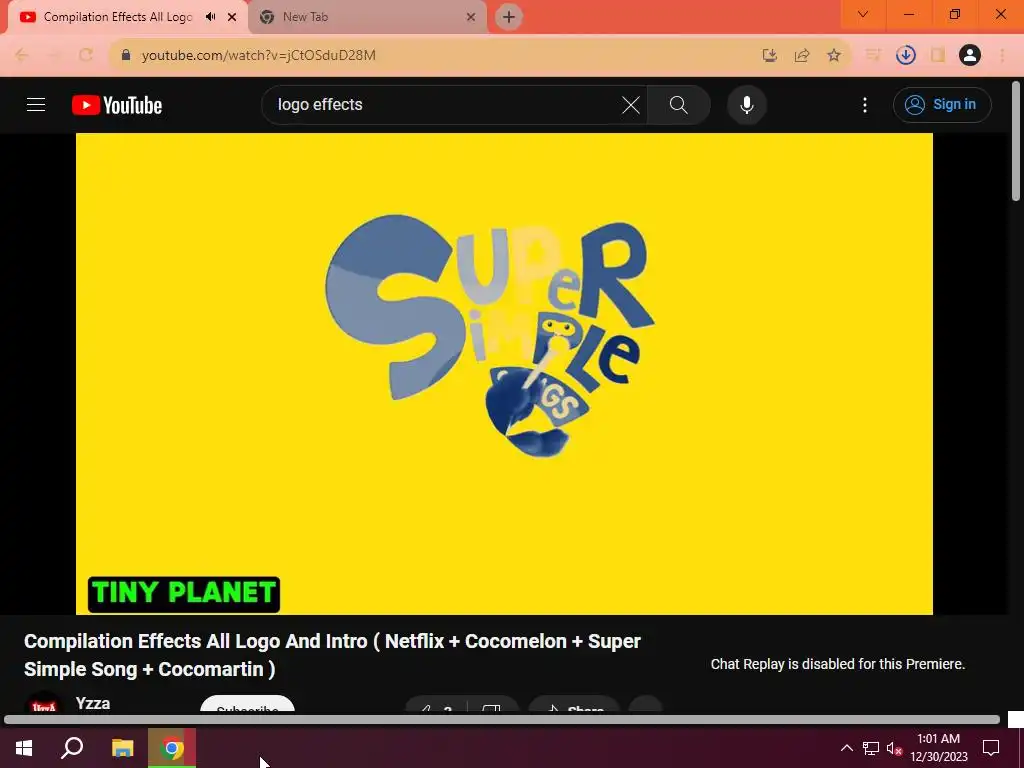
Task: Open the Chrome side panel
Action: click(938, 56)
